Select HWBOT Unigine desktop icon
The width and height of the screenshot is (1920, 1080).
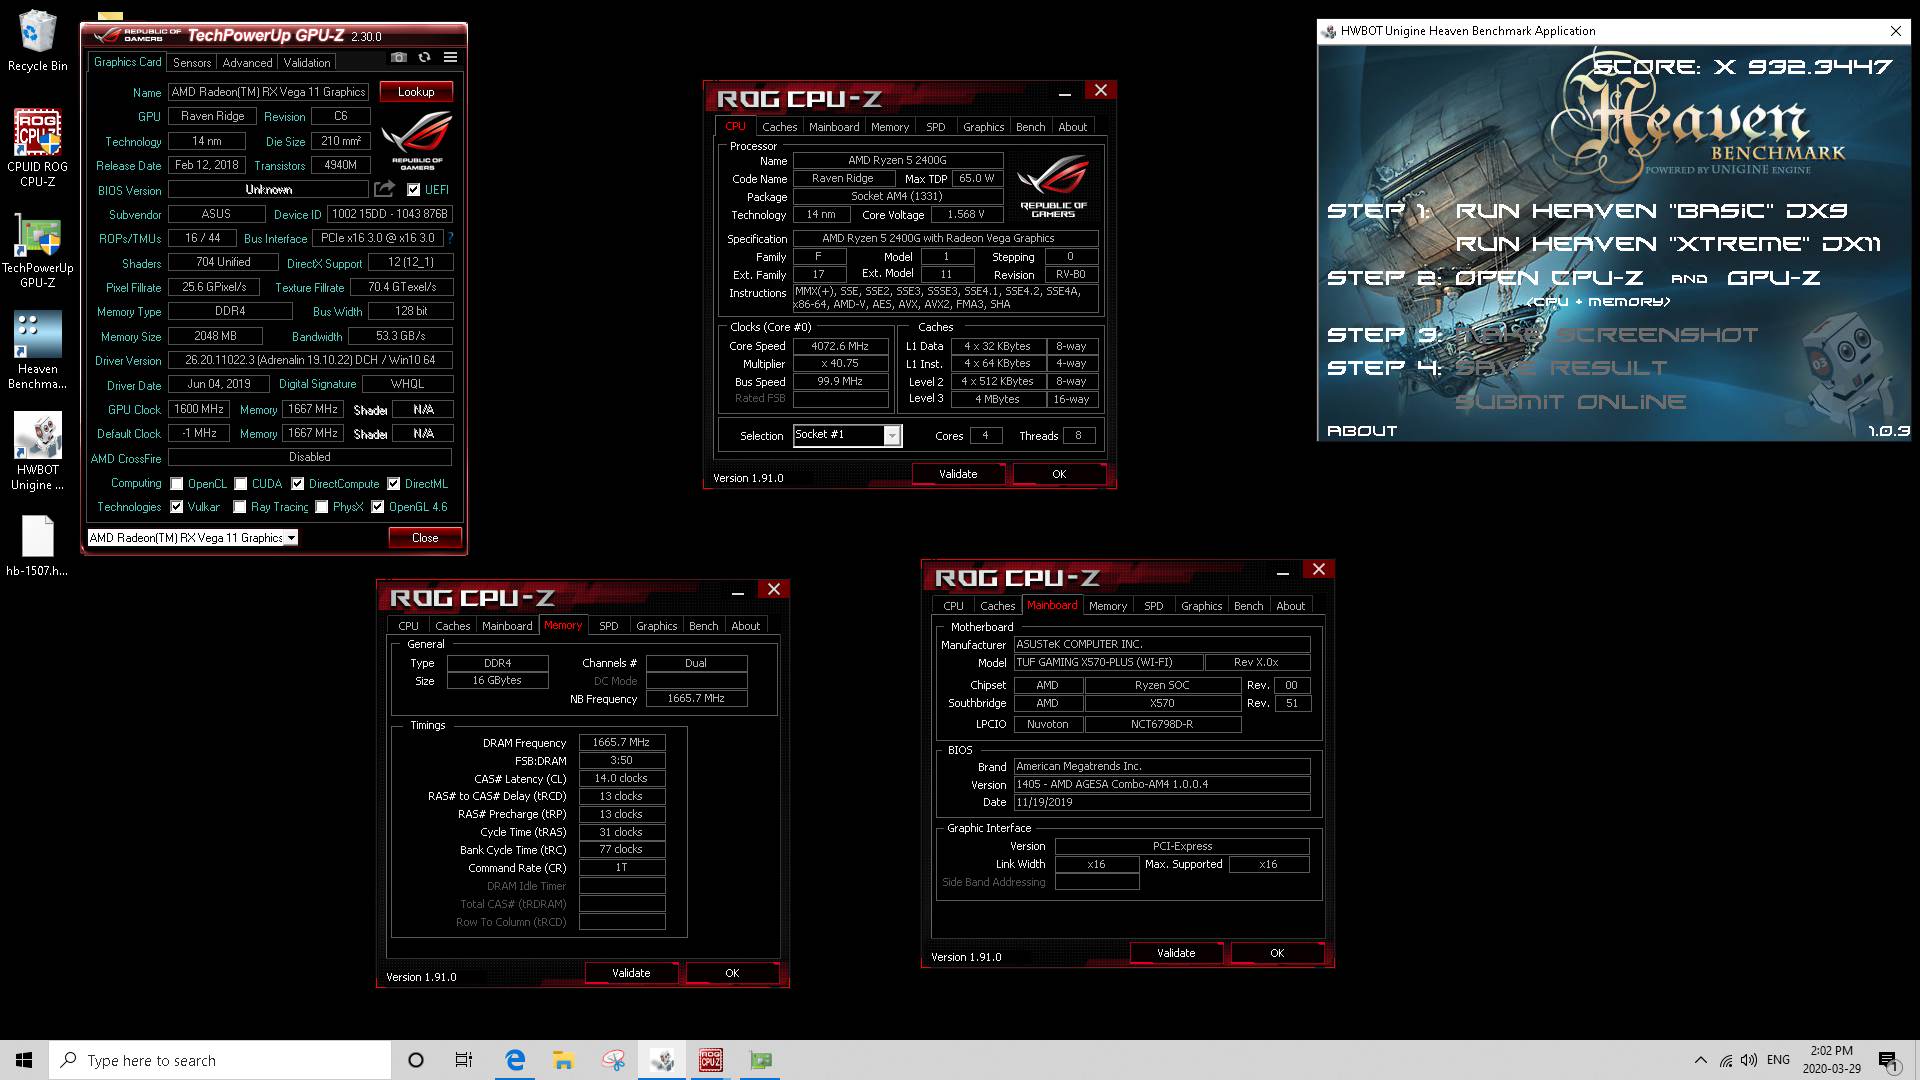tap(37, 451)
